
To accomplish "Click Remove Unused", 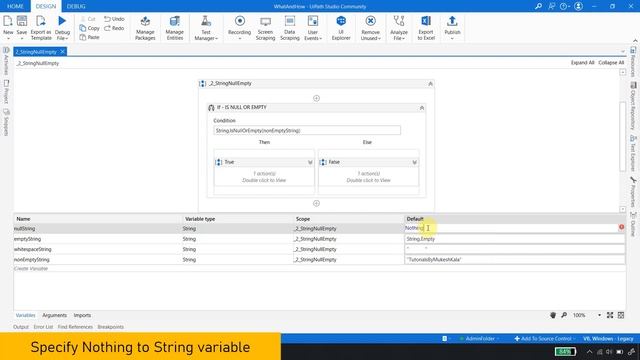I will pyautogui.click(x=371, y=28).
